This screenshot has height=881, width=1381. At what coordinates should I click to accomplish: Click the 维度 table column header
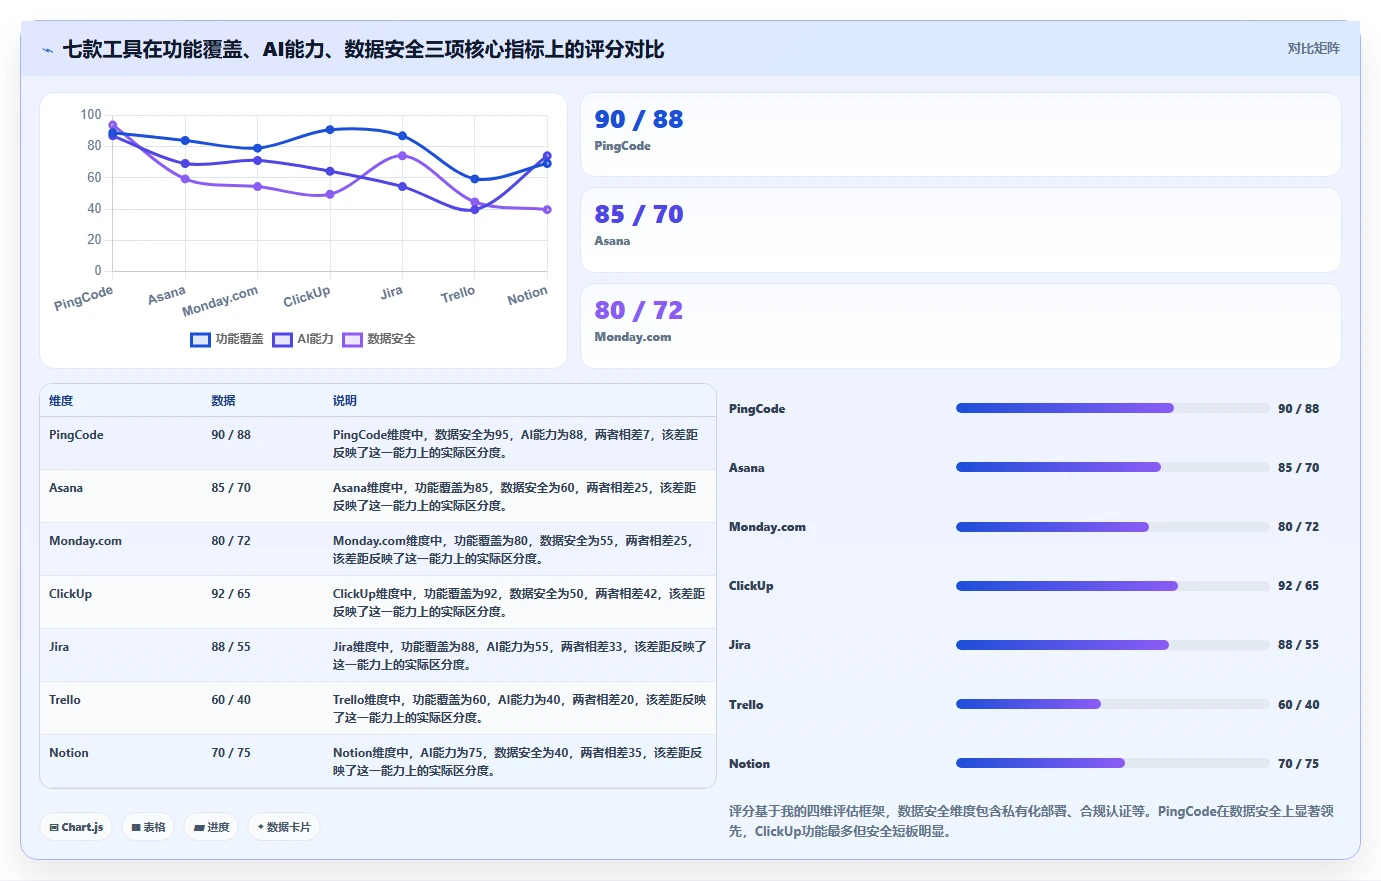pos(61,400)
